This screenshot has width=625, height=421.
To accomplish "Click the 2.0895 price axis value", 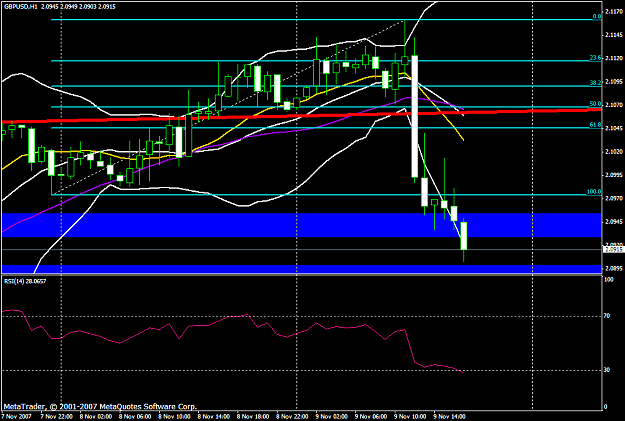I will [x=613, y=268].
